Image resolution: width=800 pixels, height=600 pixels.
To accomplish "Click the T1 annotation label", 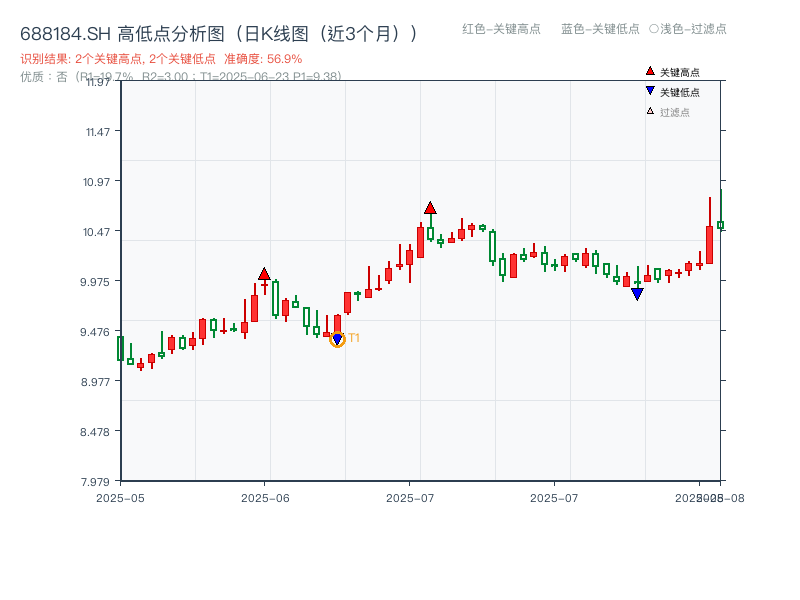I will point(355,339).
